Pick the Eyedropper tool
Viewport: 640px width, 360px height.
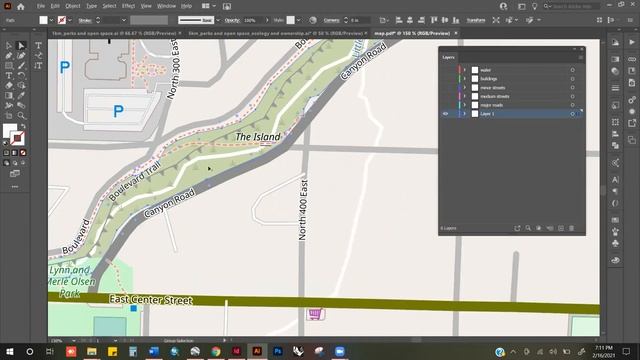[x=21, y=96]
